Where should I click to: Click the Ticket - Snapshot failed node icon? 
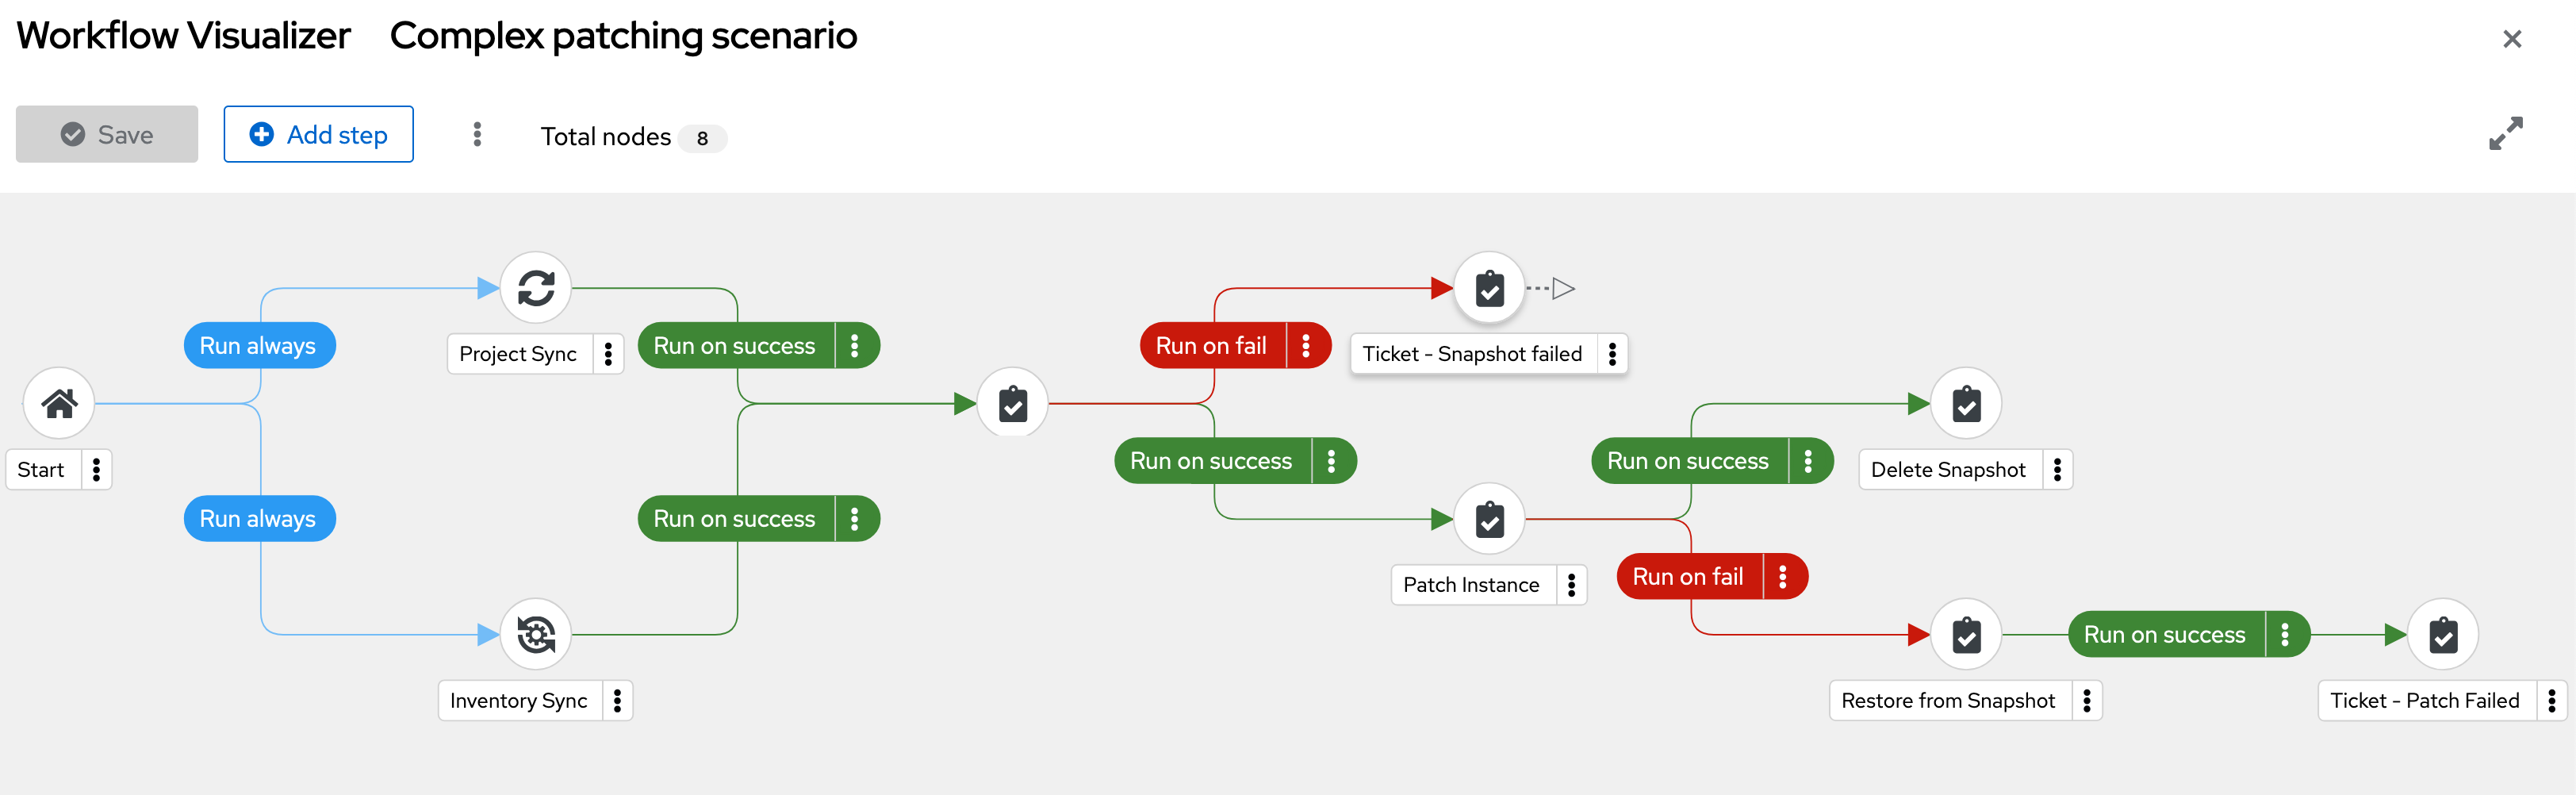coord(1489,289)
